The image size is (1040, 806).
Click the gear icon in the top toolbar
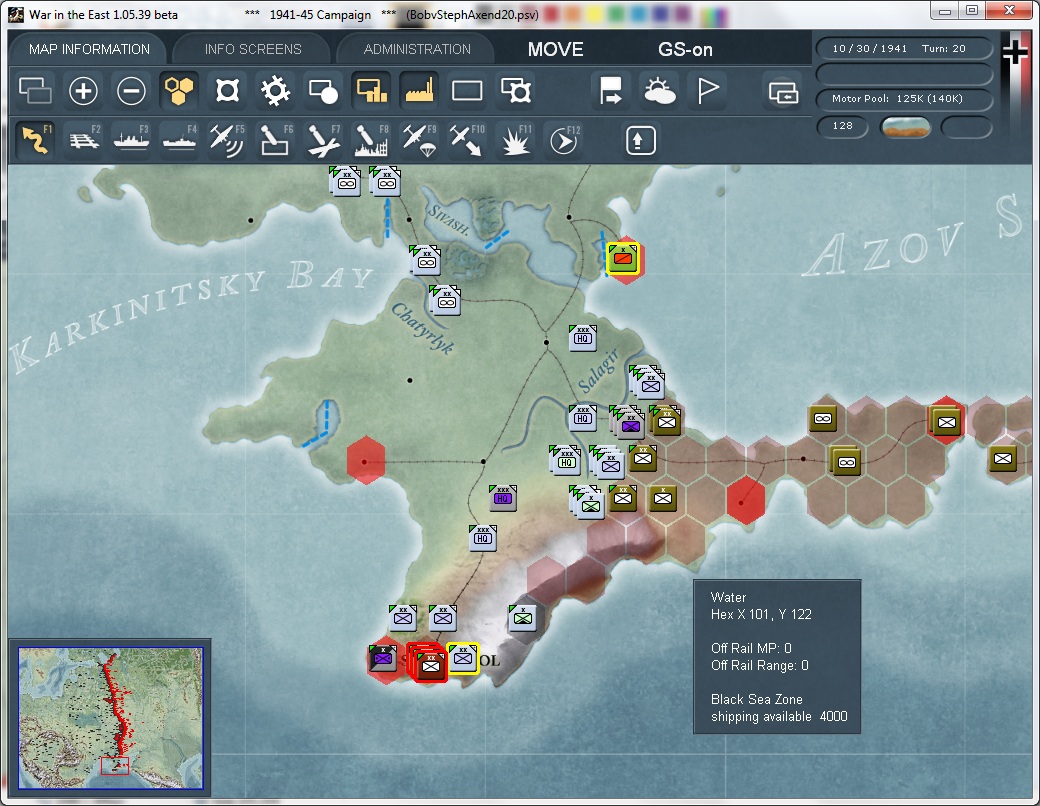tap(275, 91)
